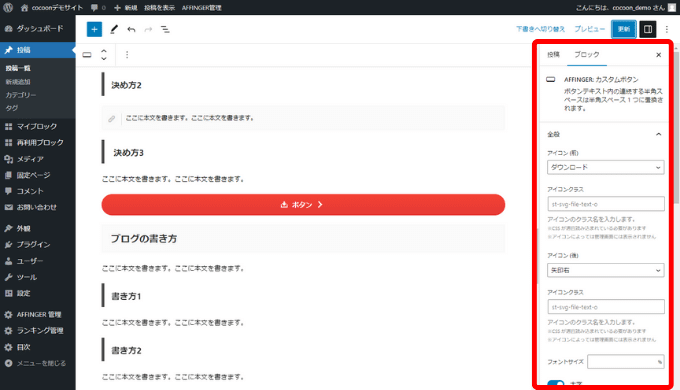Open 設定 in the sidebar
Image resolution: width=680 pixels, height=390 pixels.
pyautogui.click(x=38, y=293)
